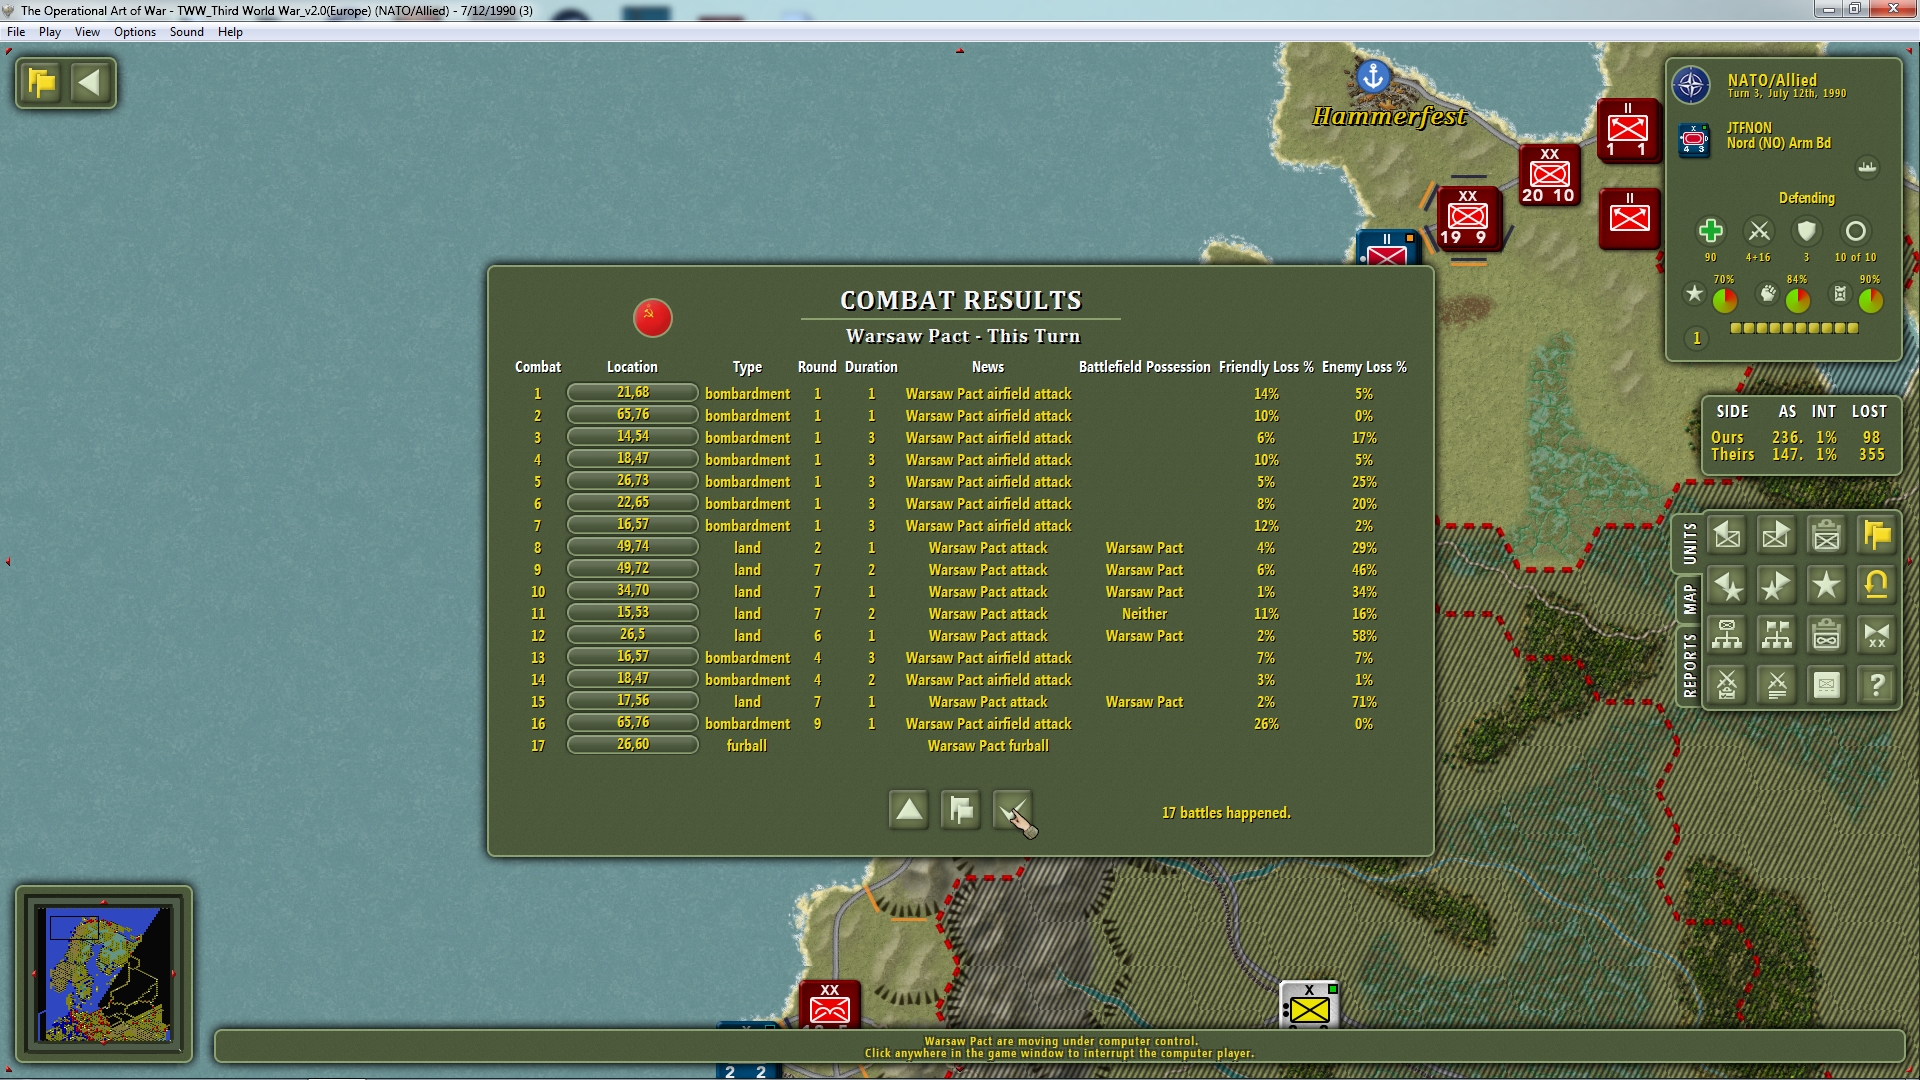Open the Options menu
Screen dimensions: 1920x1080
(135, 32)
